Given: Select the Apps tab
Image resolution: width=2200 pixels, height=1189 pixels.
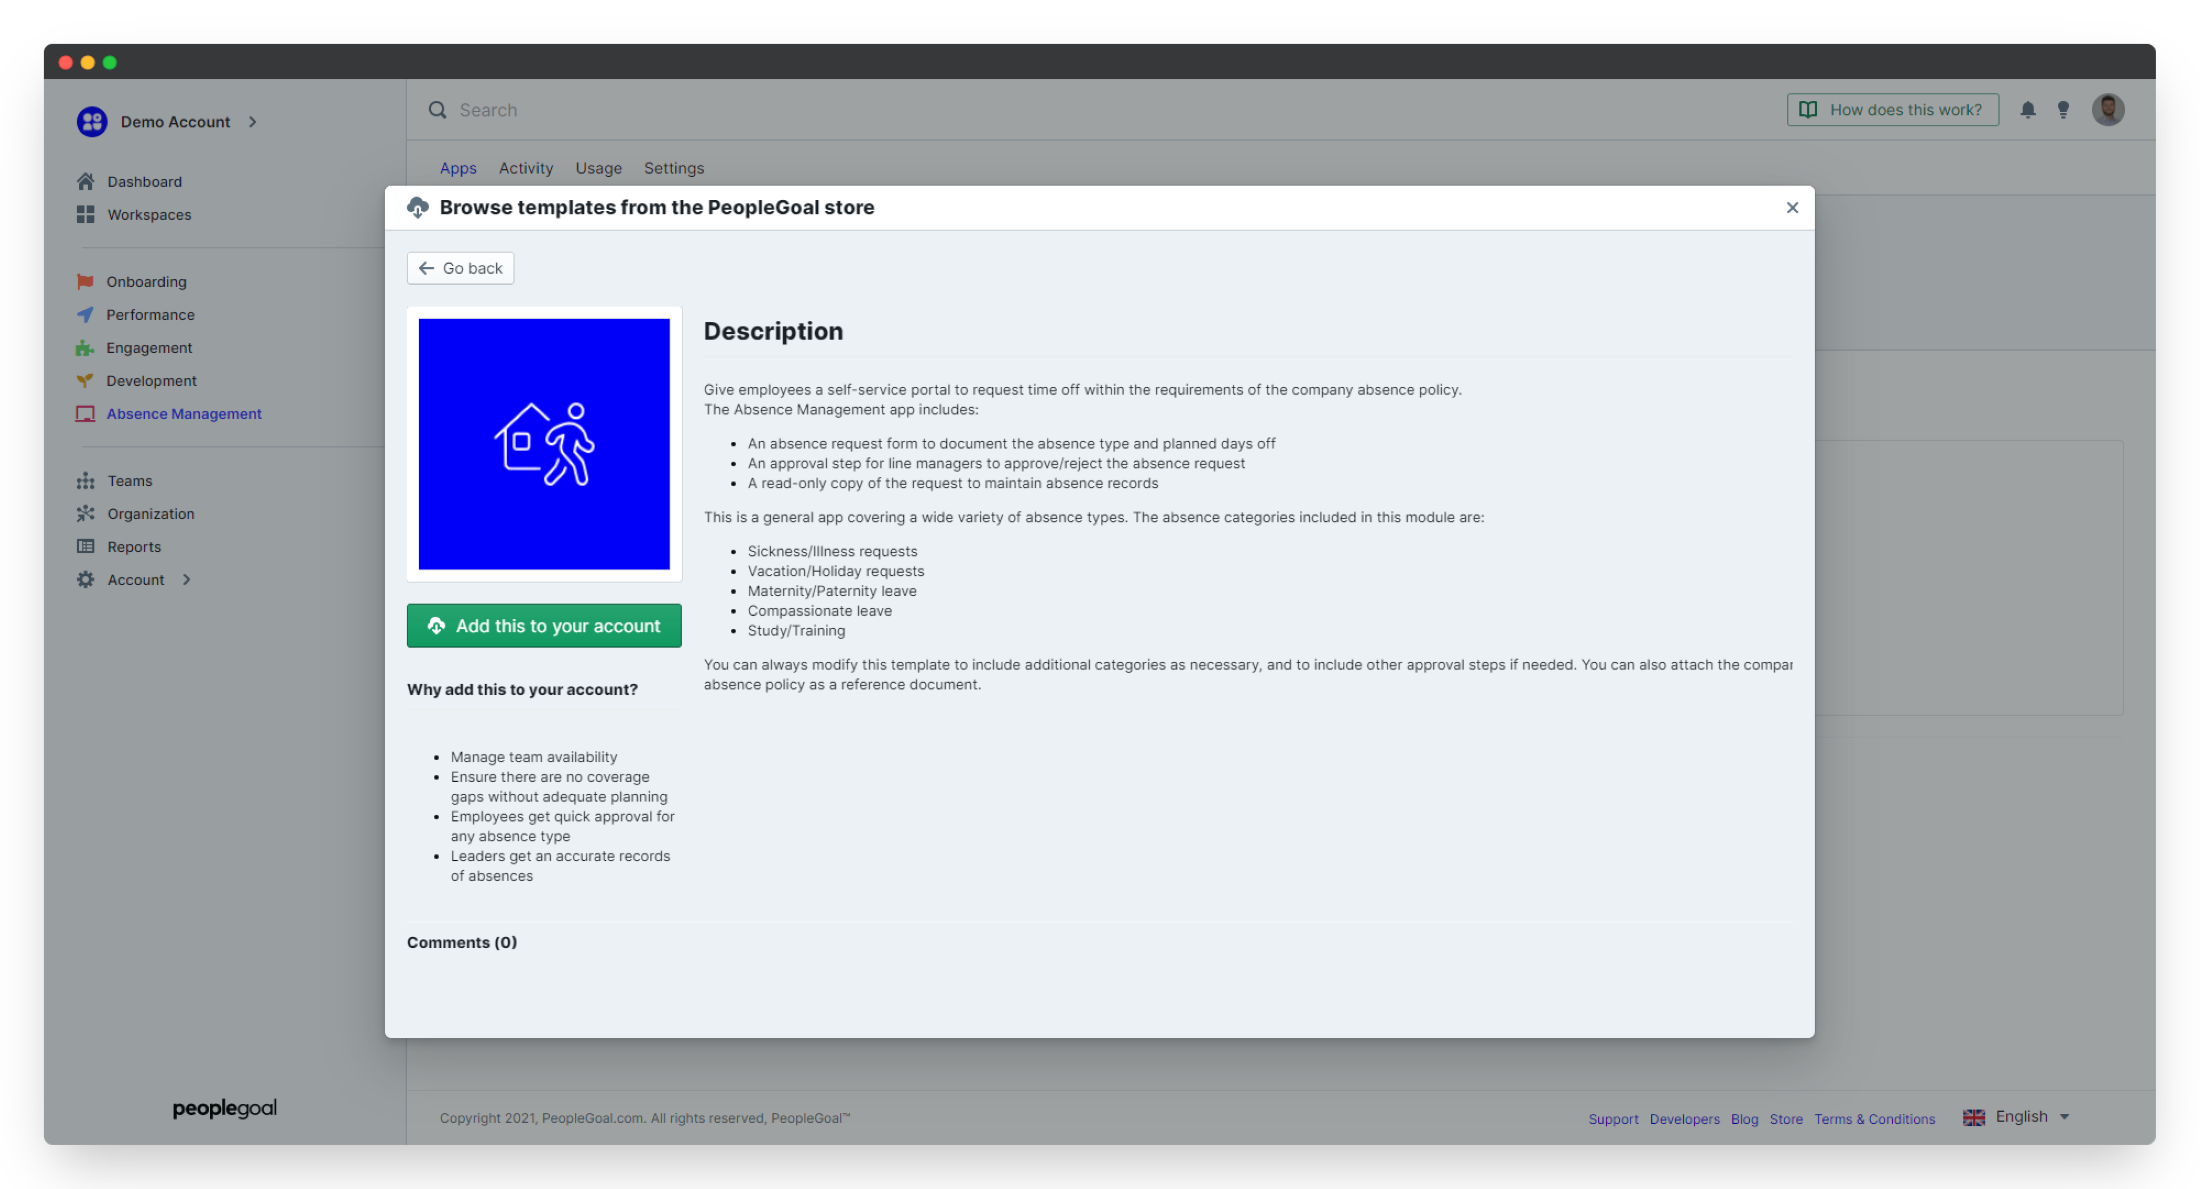Looking at the screenshot, I should coord(457,167).
